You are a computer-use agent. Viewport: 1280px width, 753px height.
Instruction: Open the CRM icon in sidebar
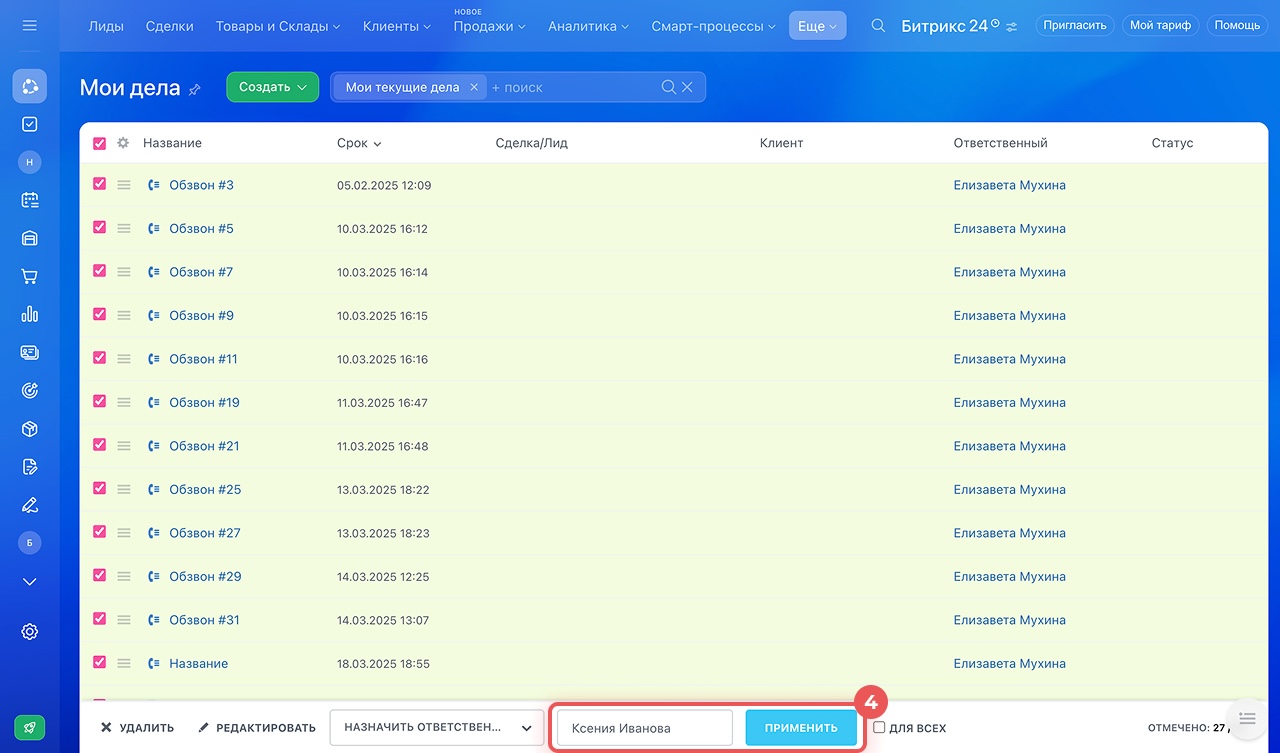[x=29, y=87]
